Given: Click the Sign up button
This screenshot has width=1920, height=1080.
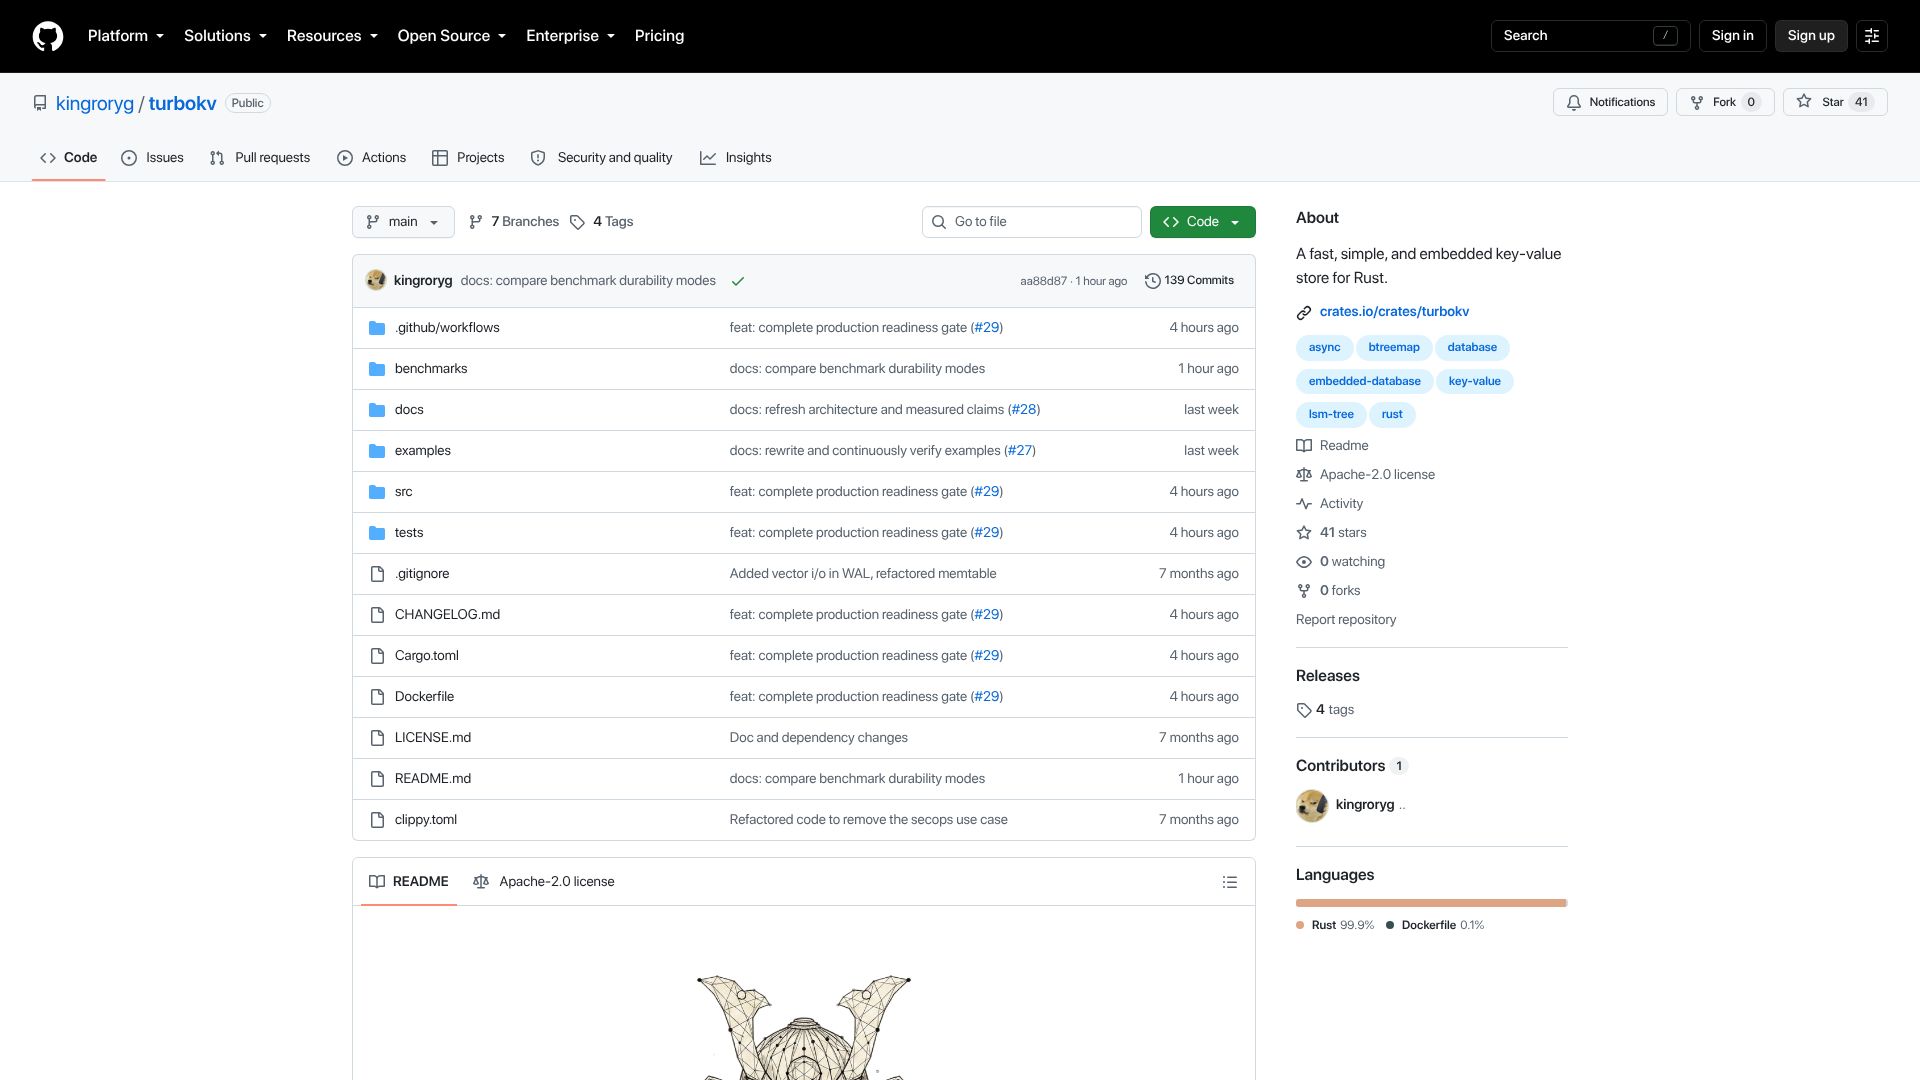Looking at the screenshot, I should [1811, 36].
